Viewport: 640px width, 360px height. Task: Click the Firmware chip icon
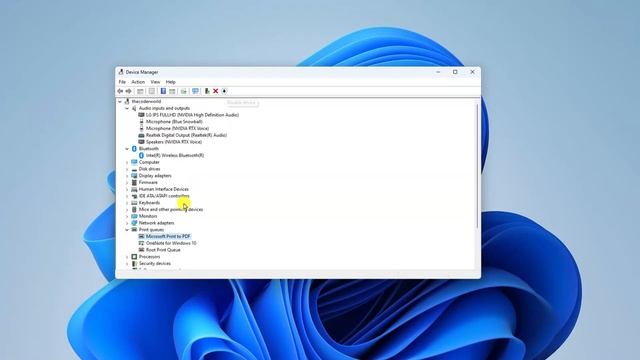click(134, 182)
